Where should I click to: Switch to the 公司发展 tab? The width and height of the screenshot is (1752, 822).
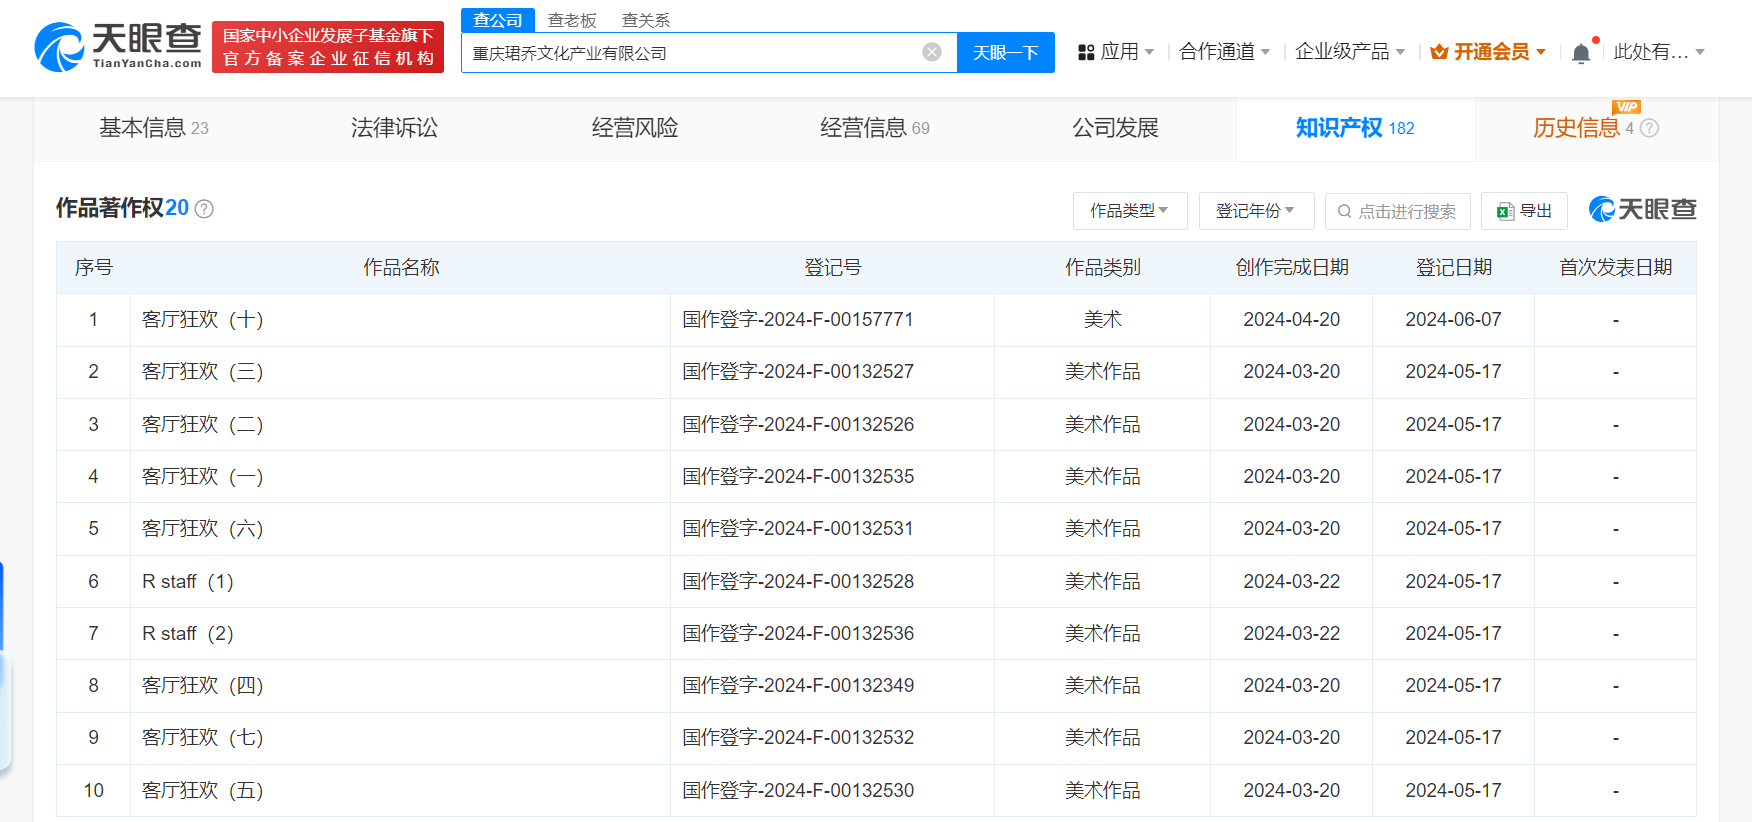(x=1115, y=128)
